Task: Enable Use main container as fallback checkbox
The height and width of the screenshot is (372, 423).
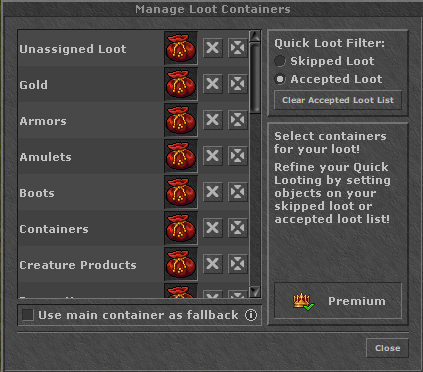Action: [28, 315]
